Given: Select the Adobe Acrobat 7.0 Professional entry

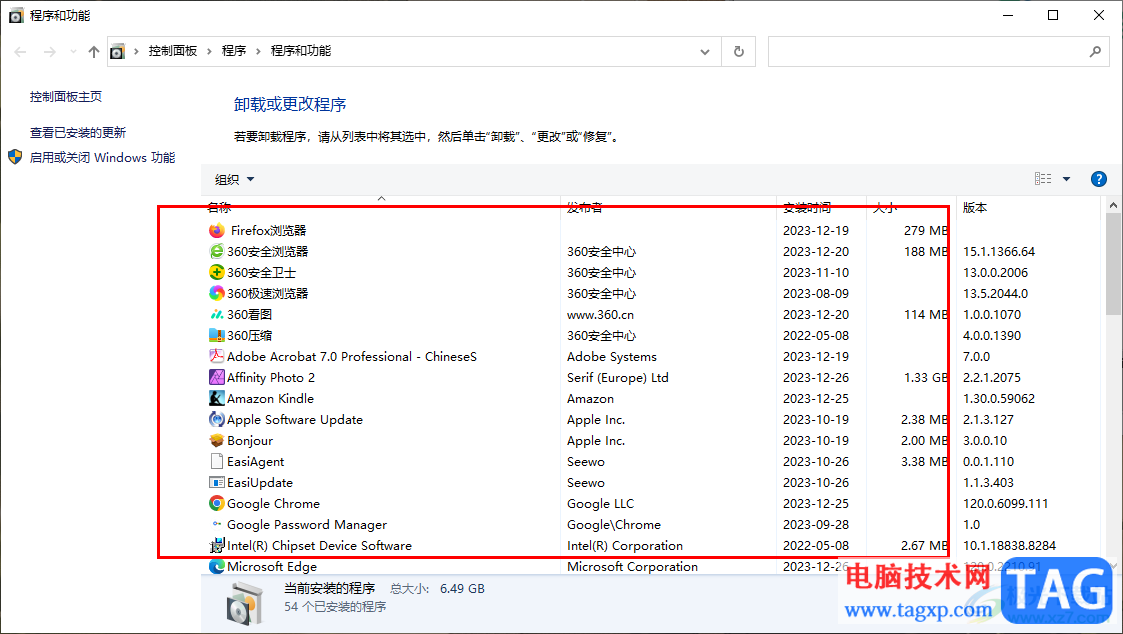Looking at the screenshot, I should 352,357.
